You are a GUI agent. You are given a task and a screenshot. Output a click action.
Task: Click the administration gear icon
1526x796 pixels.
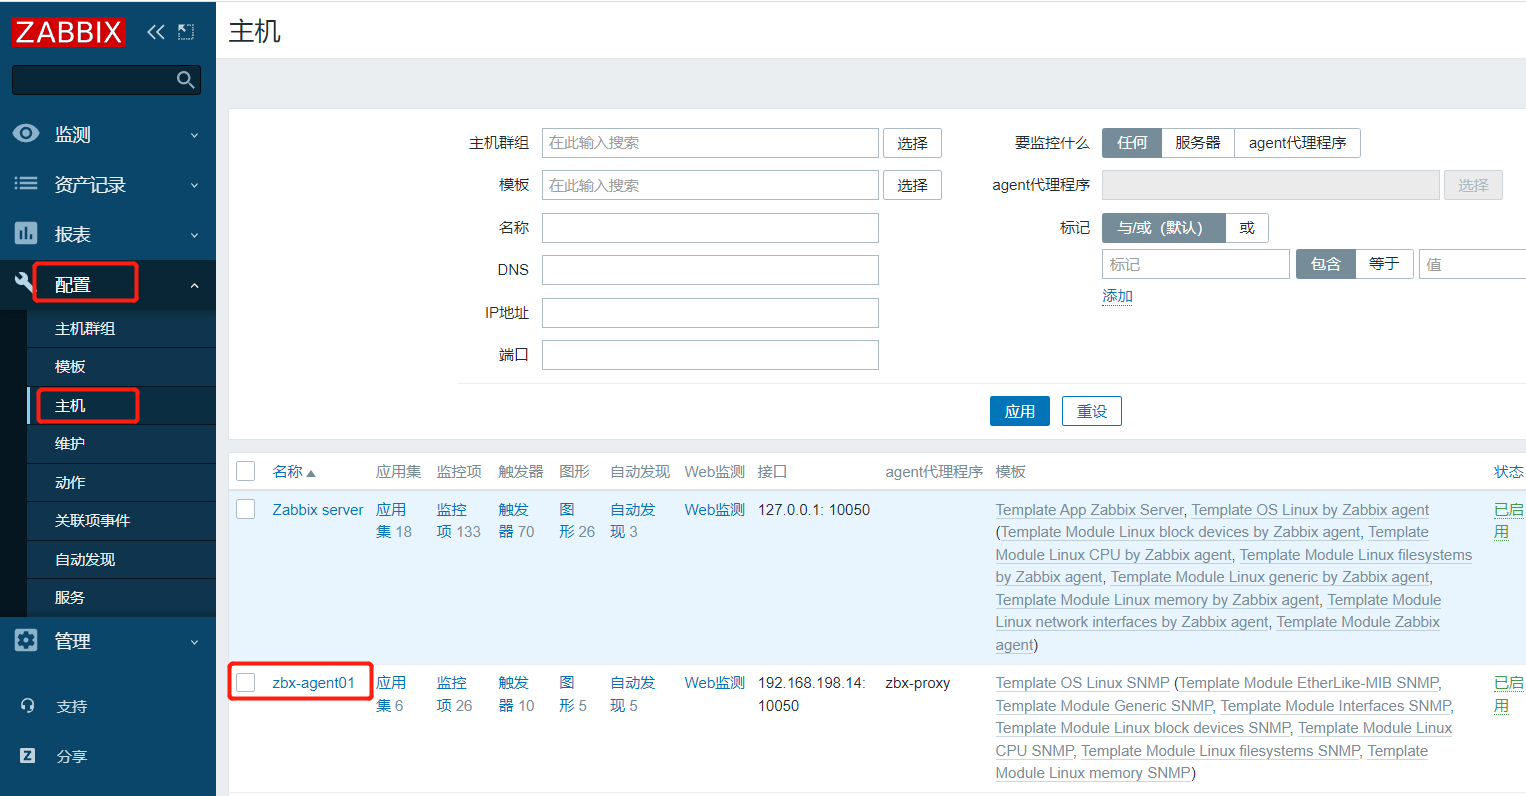[x=26, y=640]
